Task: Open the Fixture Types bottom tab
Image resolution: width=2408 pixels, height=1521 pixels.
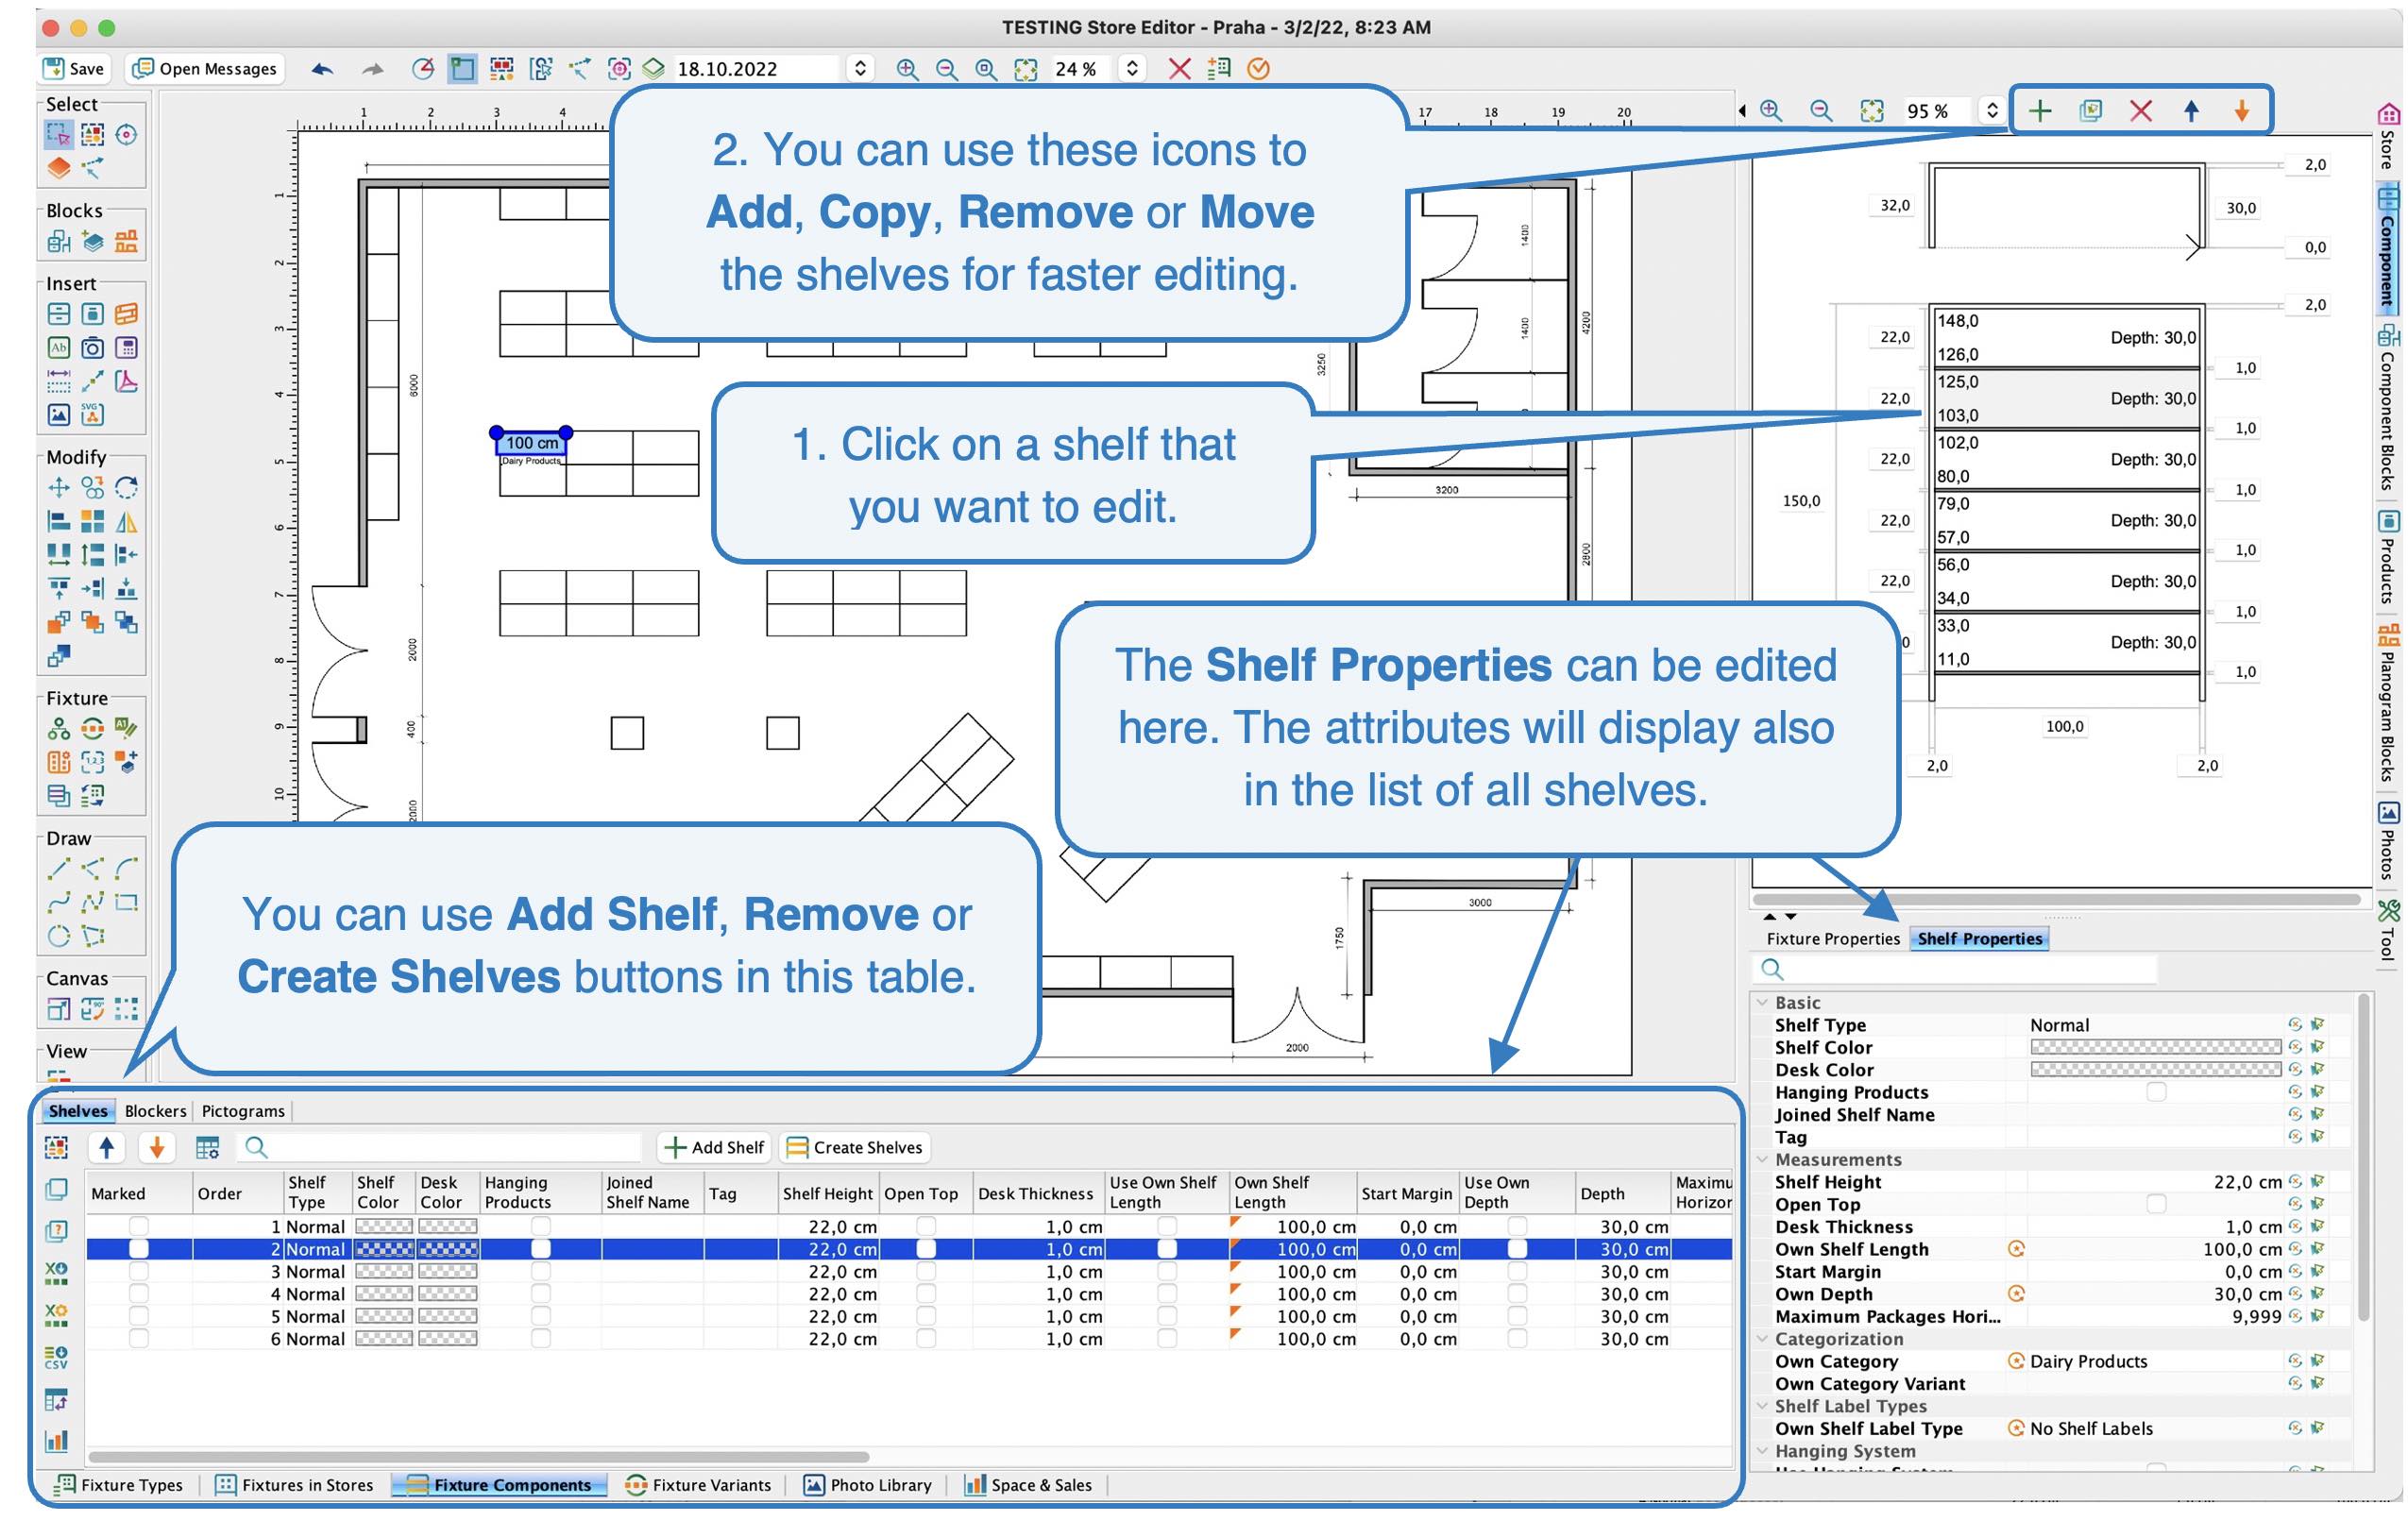Action: point(119,1485)
